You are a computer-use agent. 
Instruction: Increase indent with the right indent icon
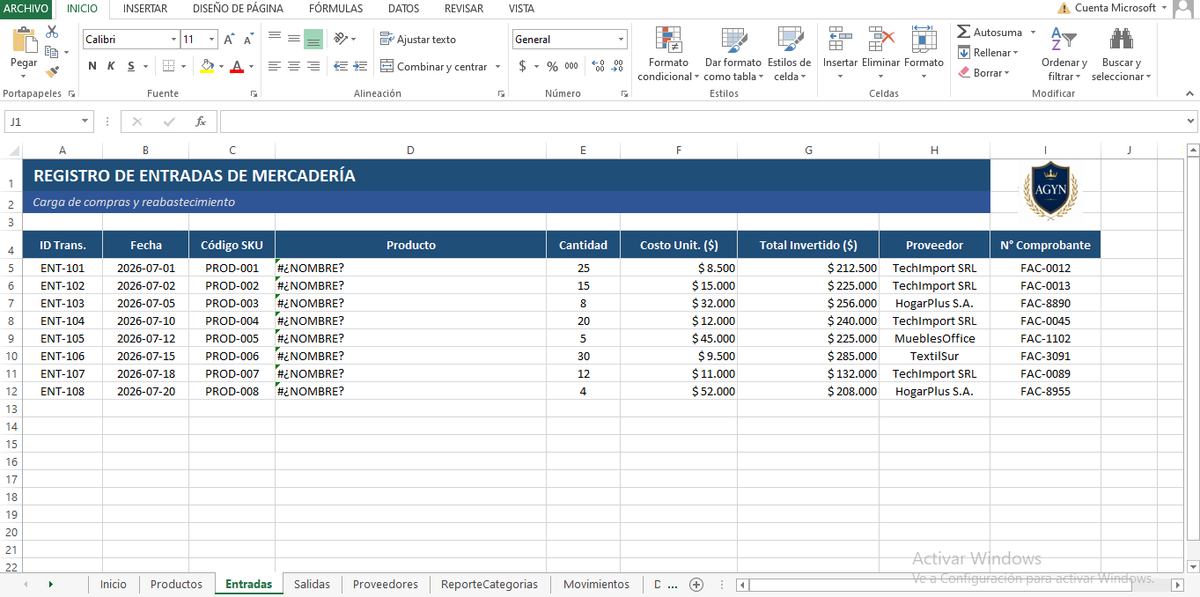click(360, 67)
